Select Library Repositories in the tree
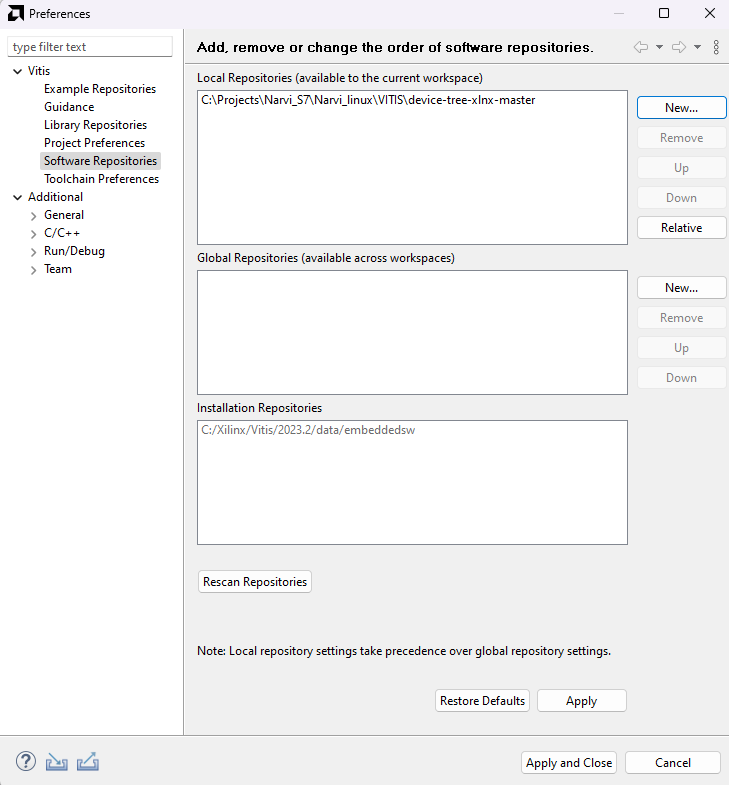The width and height of the screenshot is (729, 785). click(95, 125)
